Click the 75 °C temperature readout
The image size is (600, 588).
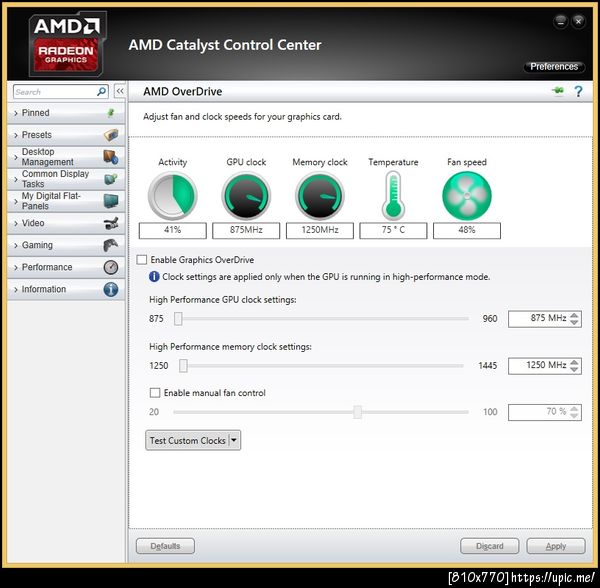393,230
